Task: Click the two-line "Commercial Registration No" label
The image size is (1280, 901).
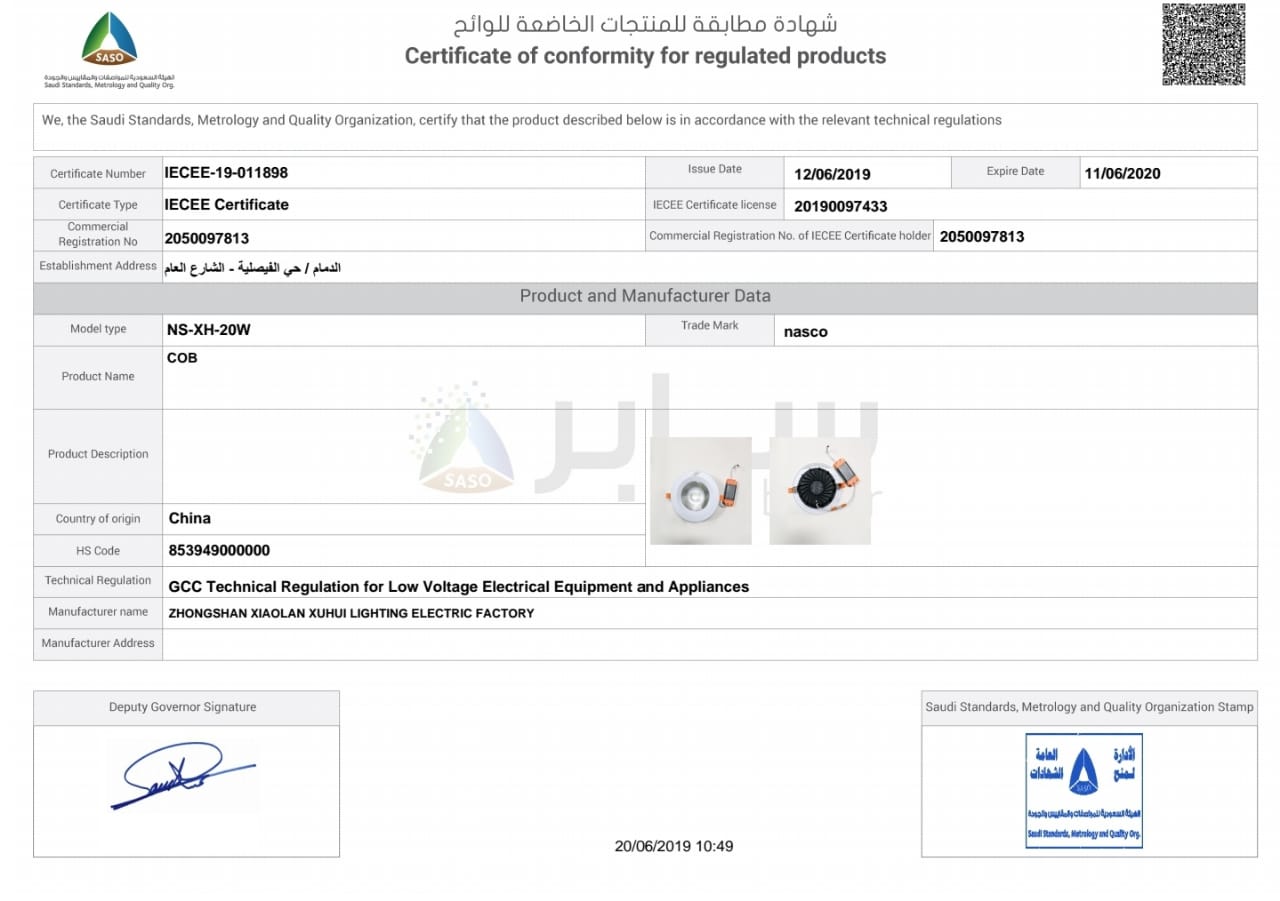Action: (98, 234)
